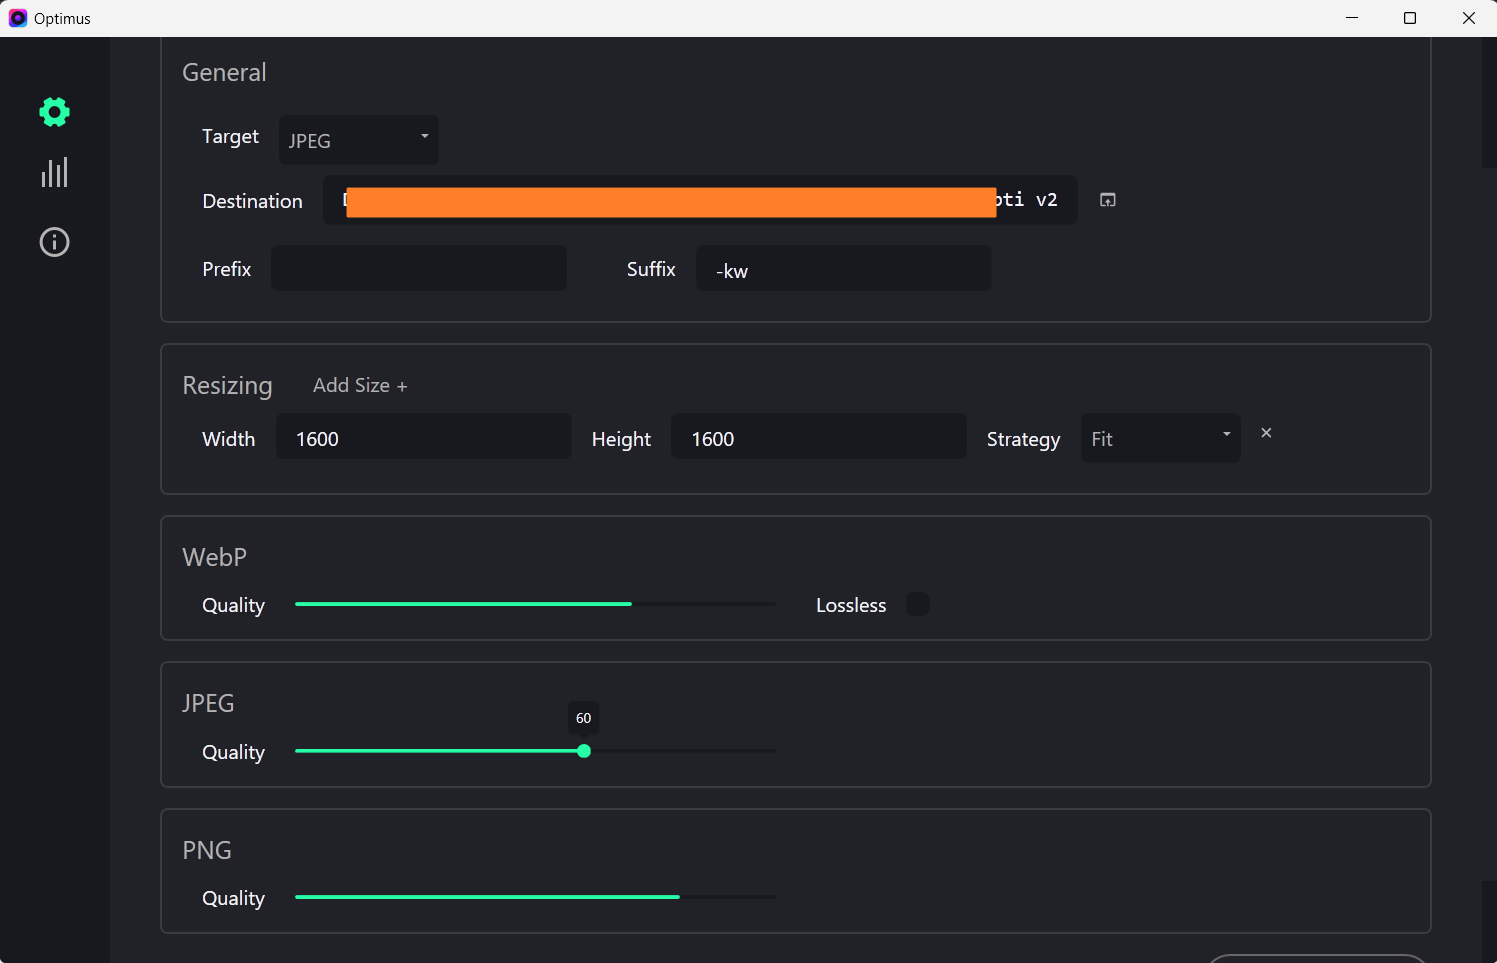This screenshot has width=1497, height=963.
Task: Click the JPEG section heading
Action: (x=208, y=703)
